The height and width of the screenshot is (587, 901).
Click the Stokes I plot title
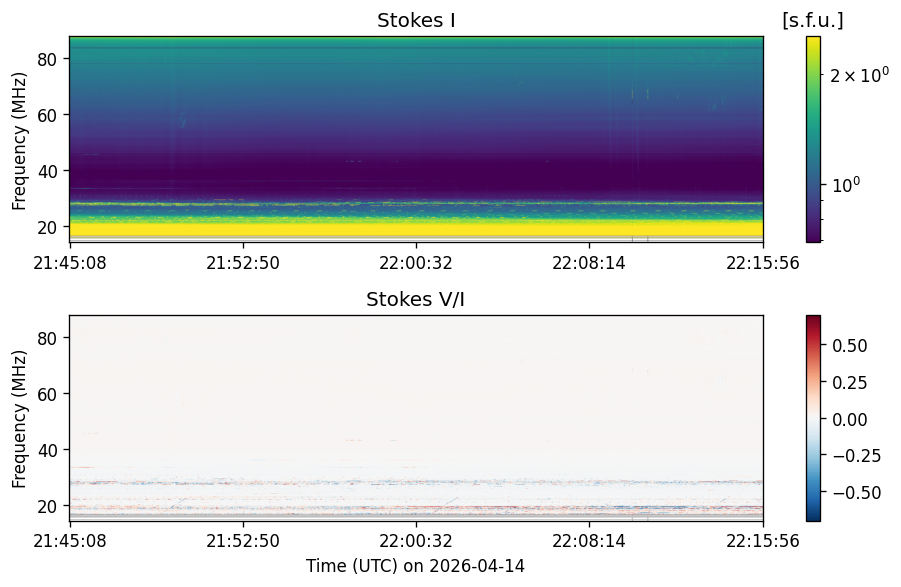[x=416, y=21]
